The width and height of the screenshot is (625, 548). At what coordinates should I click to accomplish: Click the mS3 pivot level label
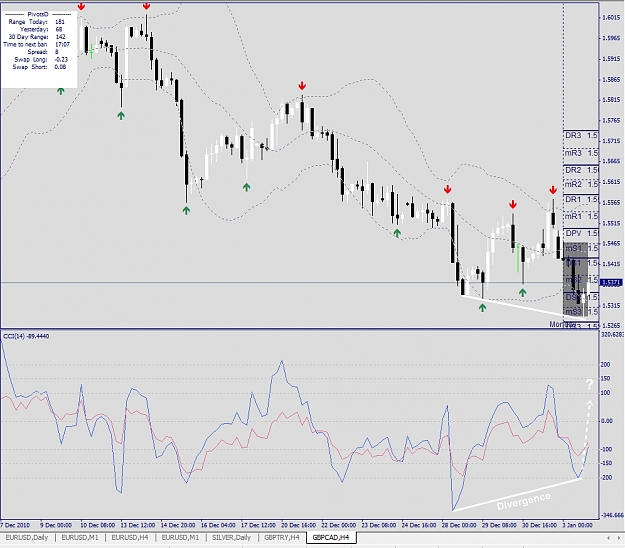(573, 311)
